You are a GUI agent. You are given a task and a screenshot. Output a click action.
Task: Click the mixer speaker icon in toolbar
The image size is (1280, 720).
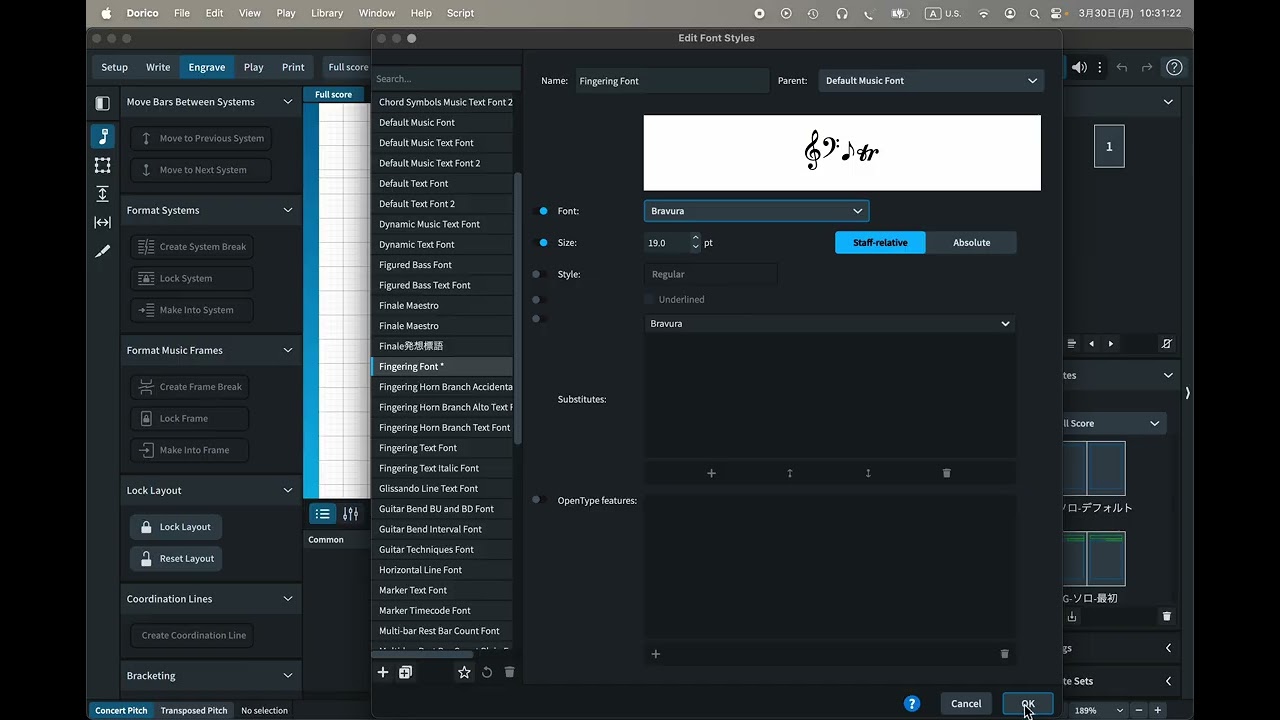coord(1079,67)
